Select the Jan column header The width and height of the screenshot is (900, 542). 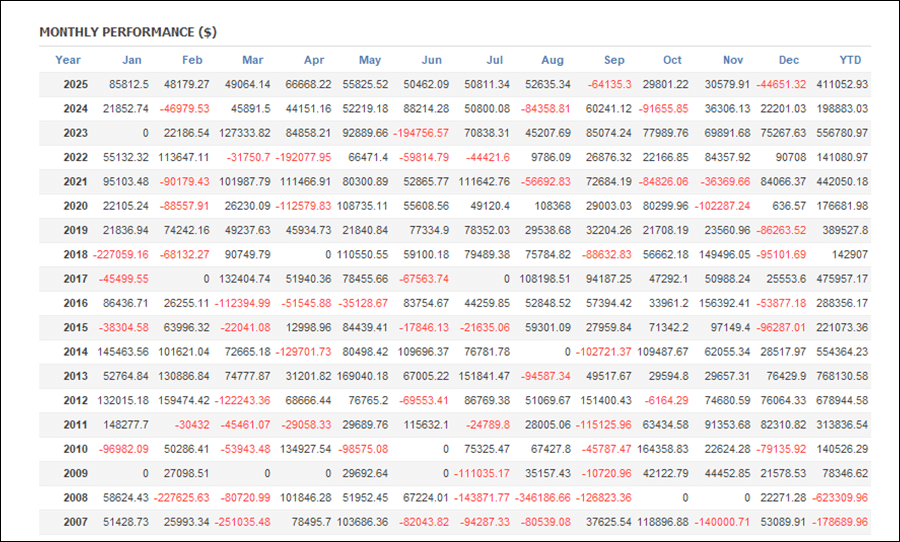[131, 60]
